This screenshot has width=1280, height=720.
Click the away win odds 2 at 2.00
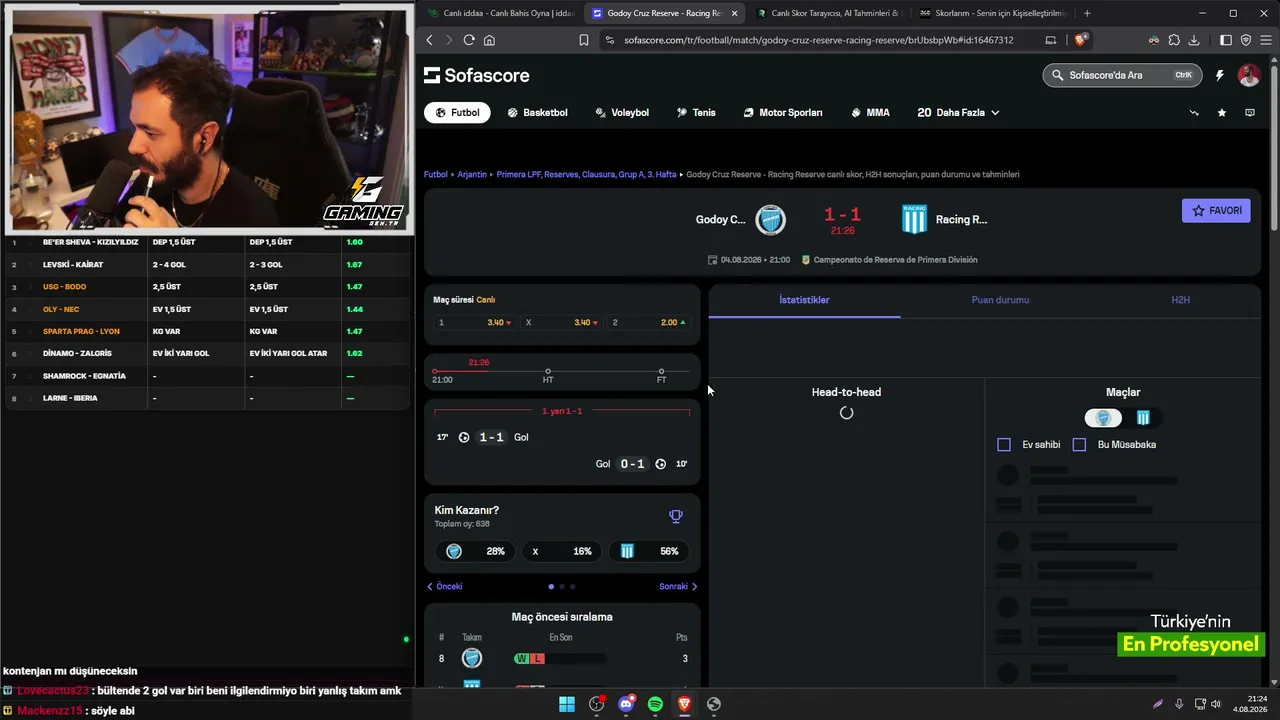point(649,322)
